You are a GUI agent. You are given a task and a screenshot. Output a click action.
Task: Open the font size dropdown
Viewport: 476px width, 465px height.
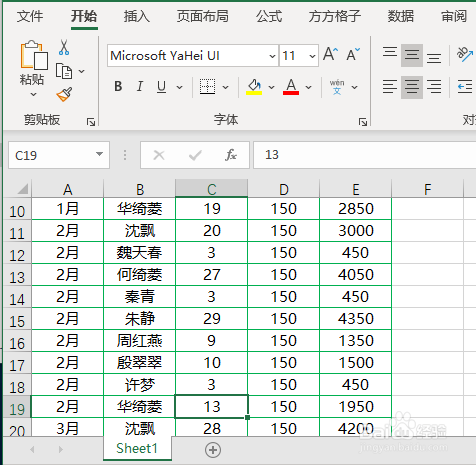pyautogui.click(x=312, y=56)
